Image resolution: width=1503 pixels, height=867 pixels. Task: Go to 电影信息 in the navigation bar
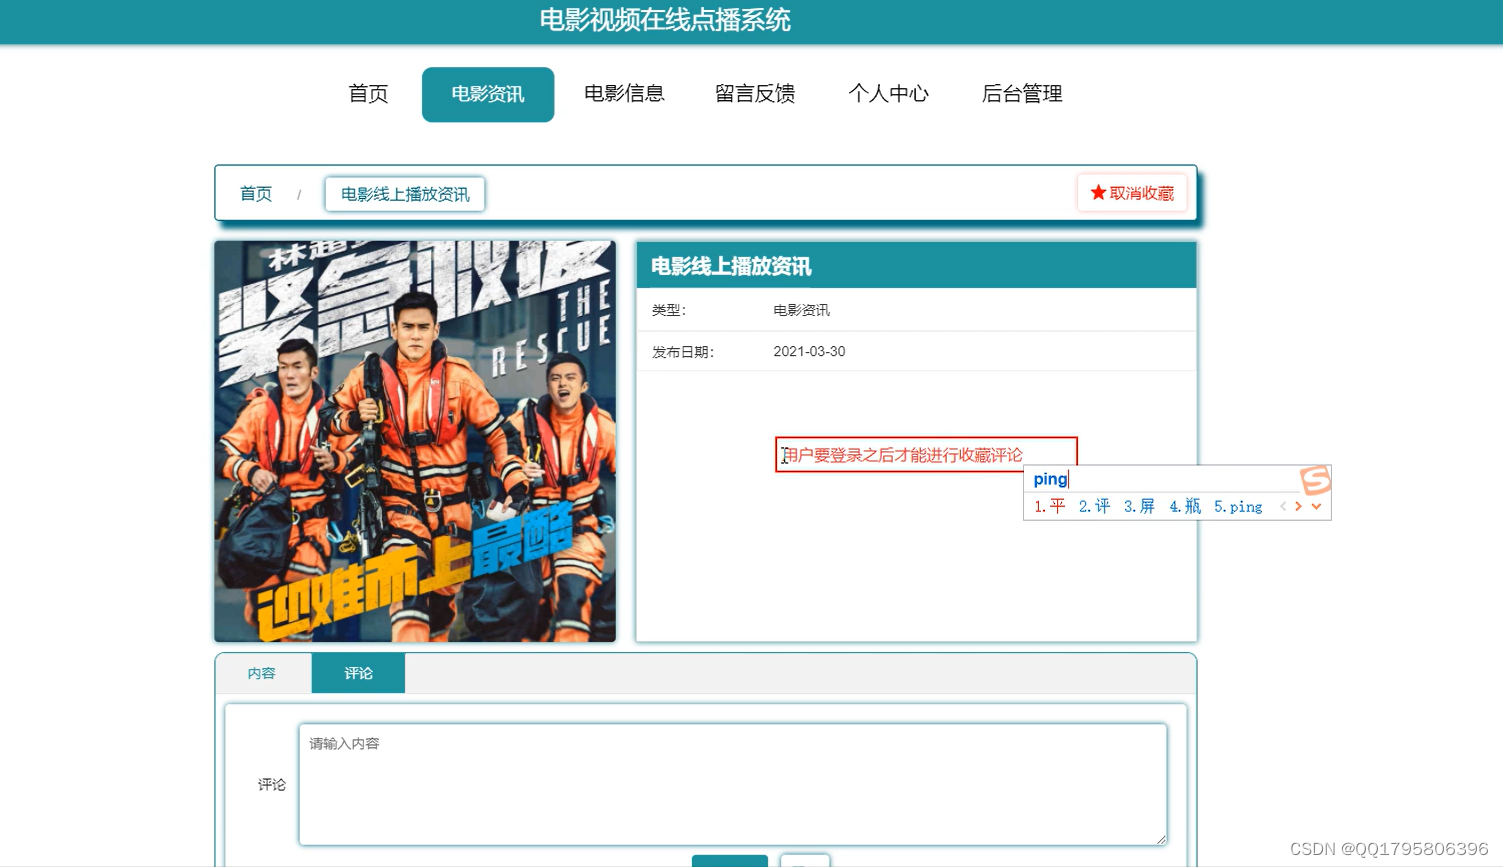(624, 94)
